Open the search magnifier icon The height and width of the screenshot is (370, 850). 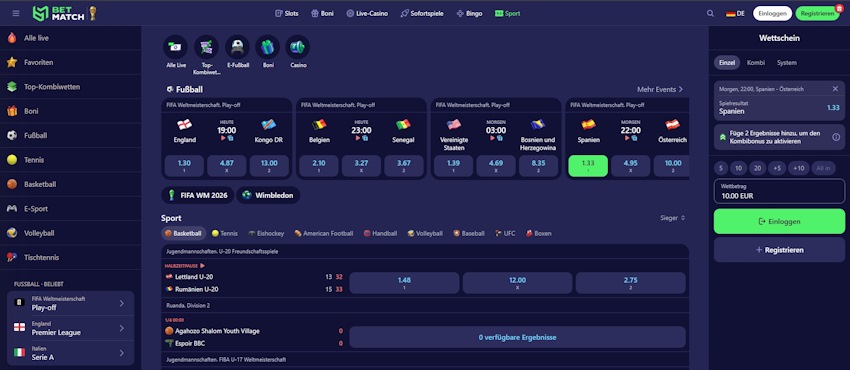click(710, 14)
